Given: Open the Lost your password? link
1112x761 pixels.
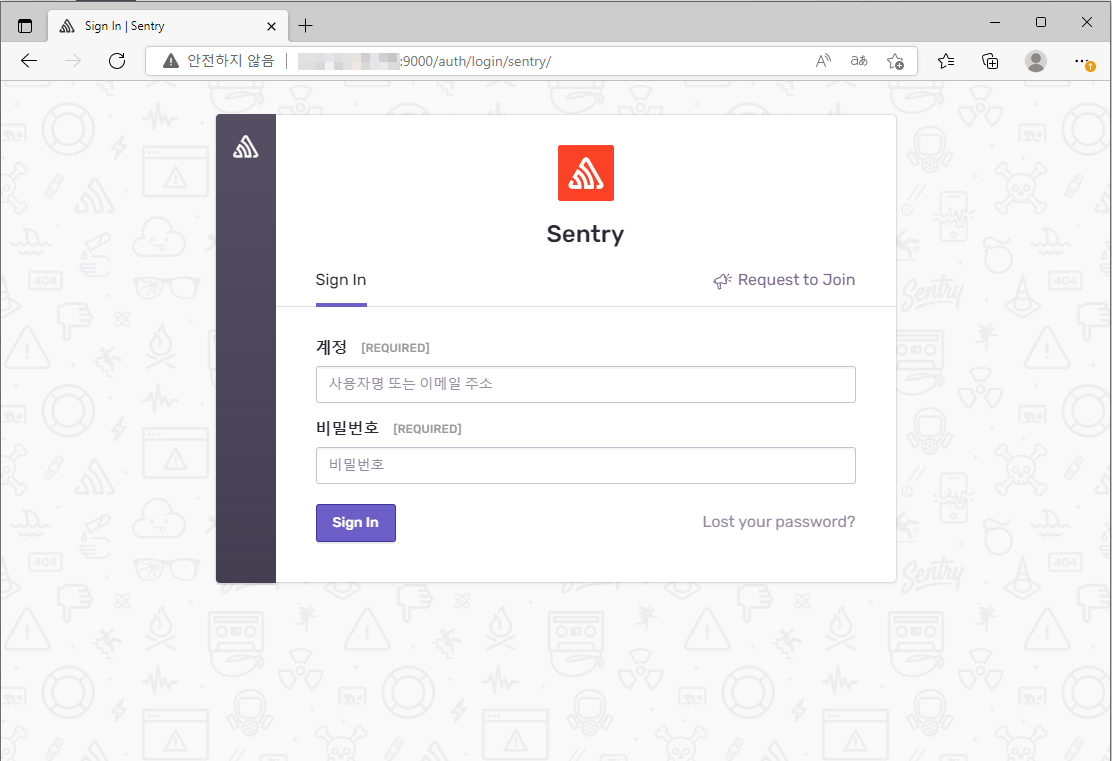Looking at the screenshot, I should tap(779, 522).
